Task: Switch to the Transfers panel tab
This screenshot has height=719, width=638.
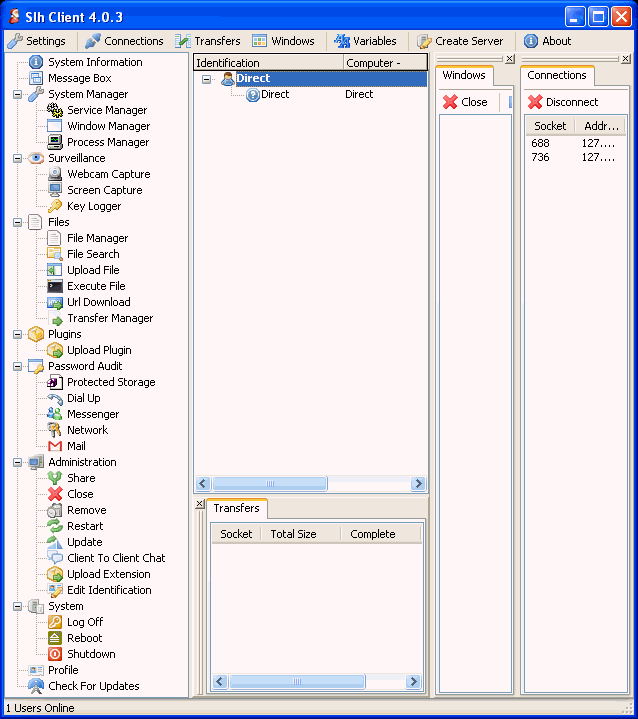Action: point(236,508)
